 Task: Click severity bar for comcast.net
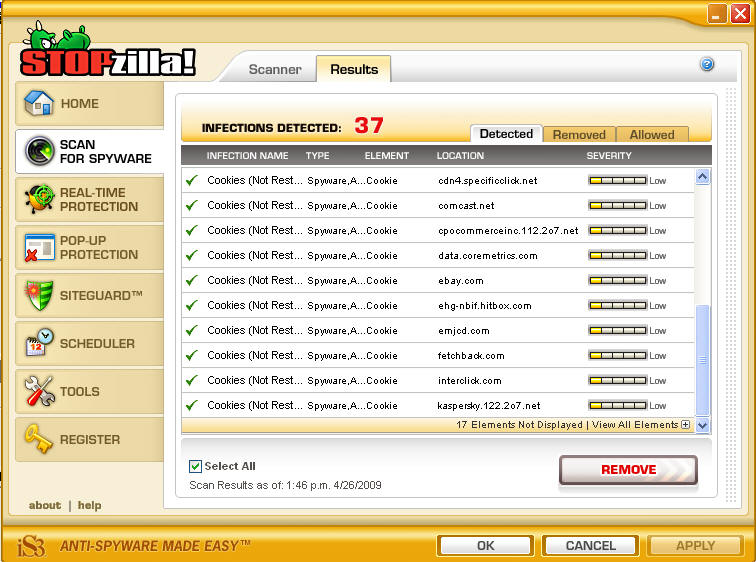click(x=618, y=205)
